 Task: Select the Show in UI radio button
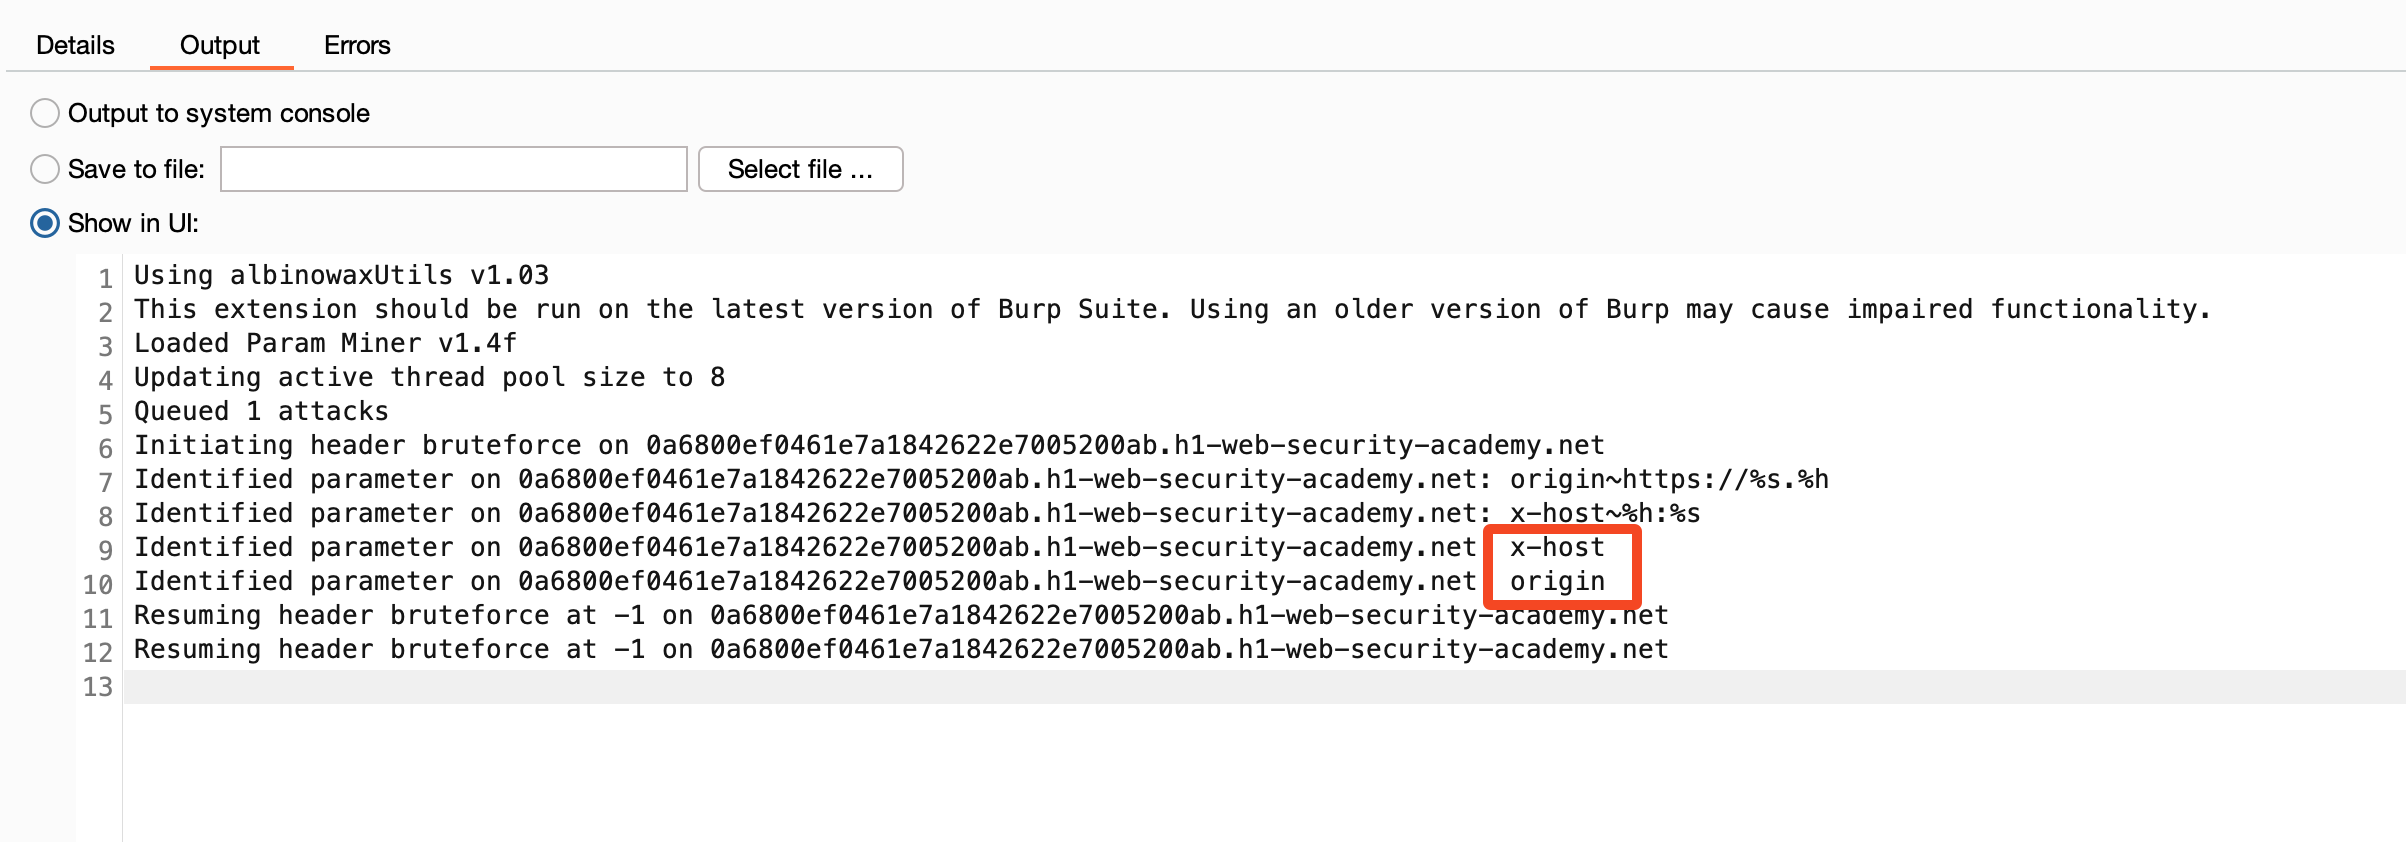(x=45, y=223)
